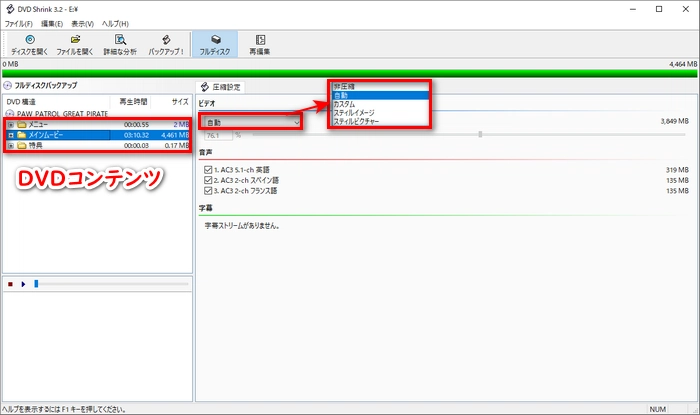Click the 4,461 MB size cell
The height and width of the screenshot is (415, 700).
pos(175,135)
